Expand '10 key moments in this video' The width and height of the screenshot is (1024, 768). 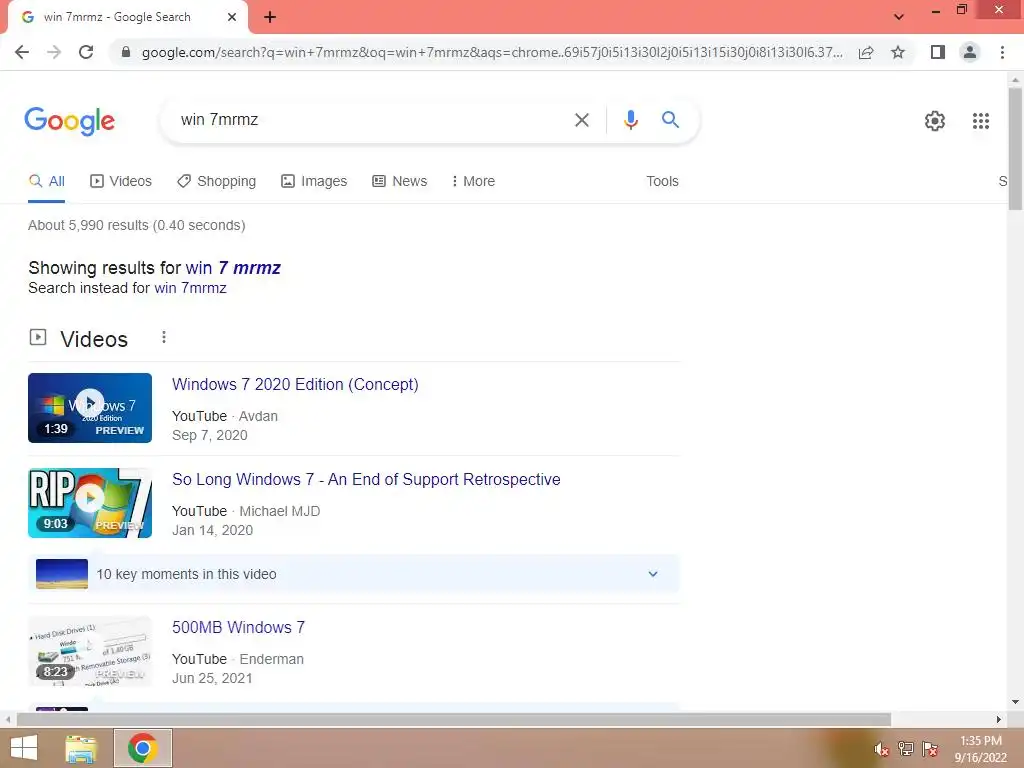pyautogui.click(x=353, y=574)
